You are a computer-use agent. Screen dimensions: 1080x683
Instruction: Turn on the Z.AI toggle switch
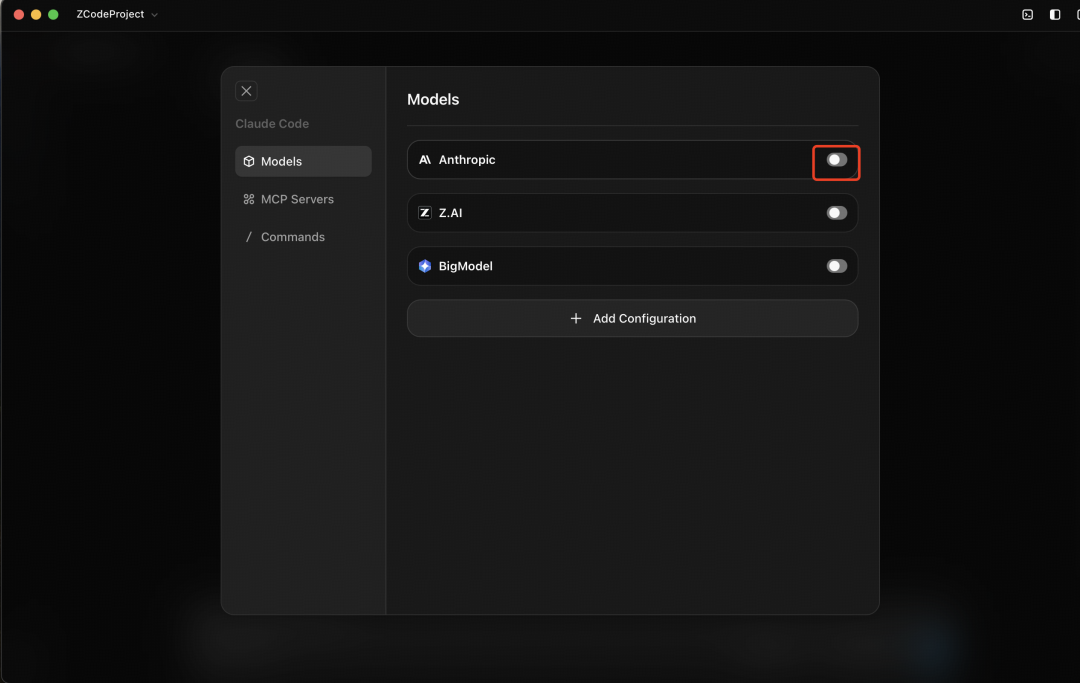click(836, 213)
